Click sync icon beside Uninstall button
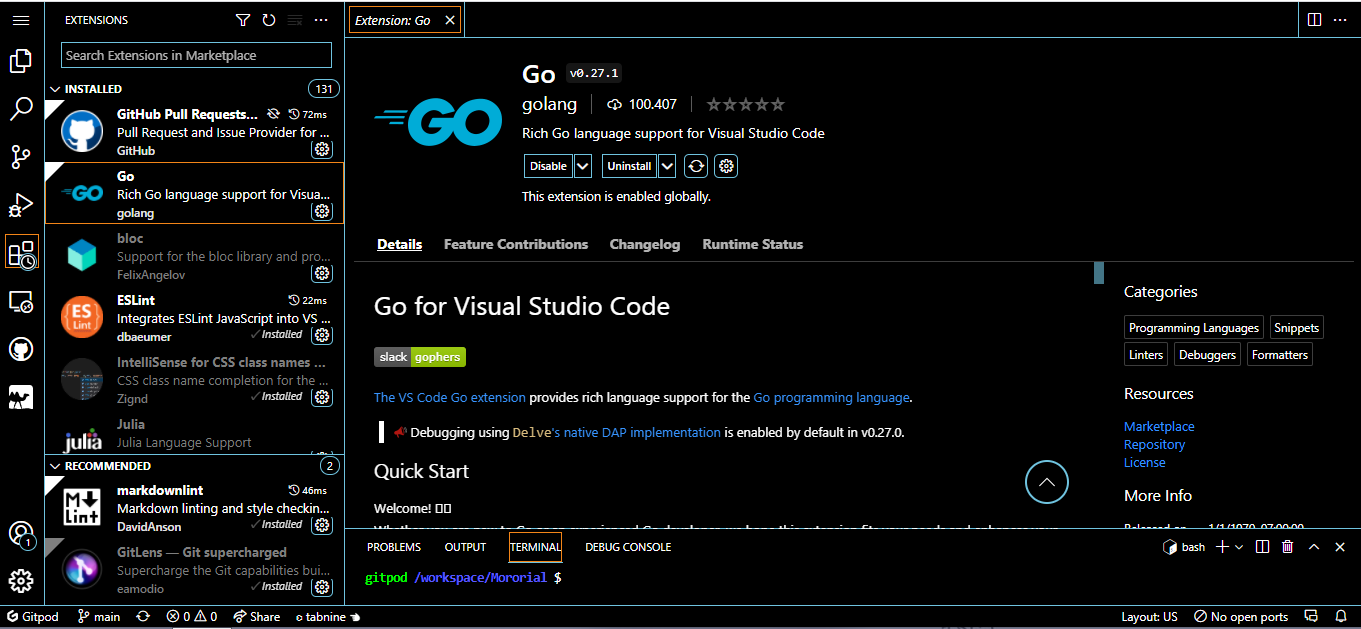This screenshot has height=629, width=1361. 697,166
